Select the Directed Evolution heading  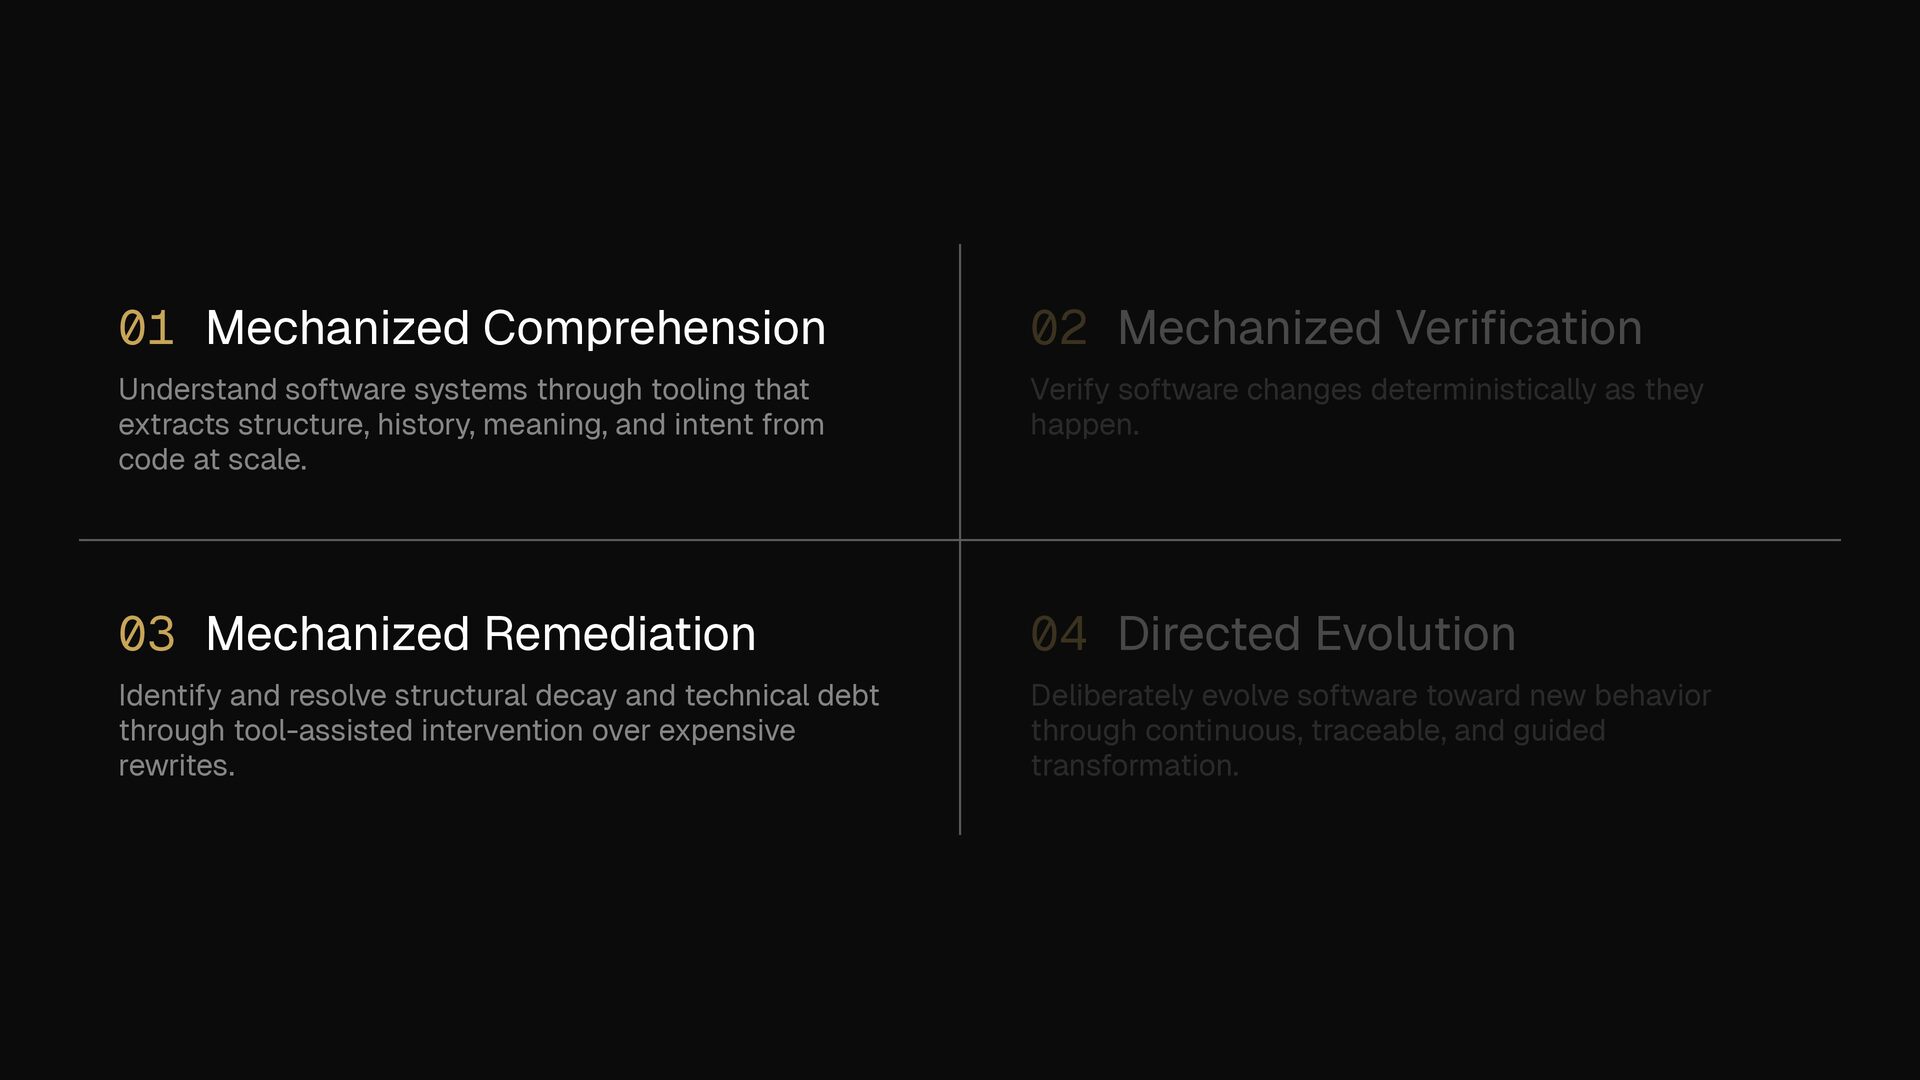pyautogui.click(x=1316, y=634)
